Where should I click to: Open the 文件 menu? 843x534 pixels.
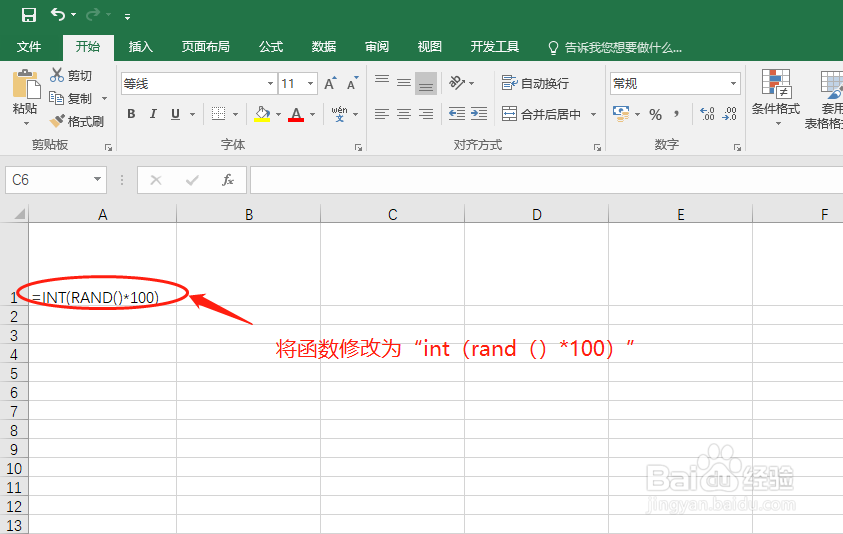pos(28,47)
